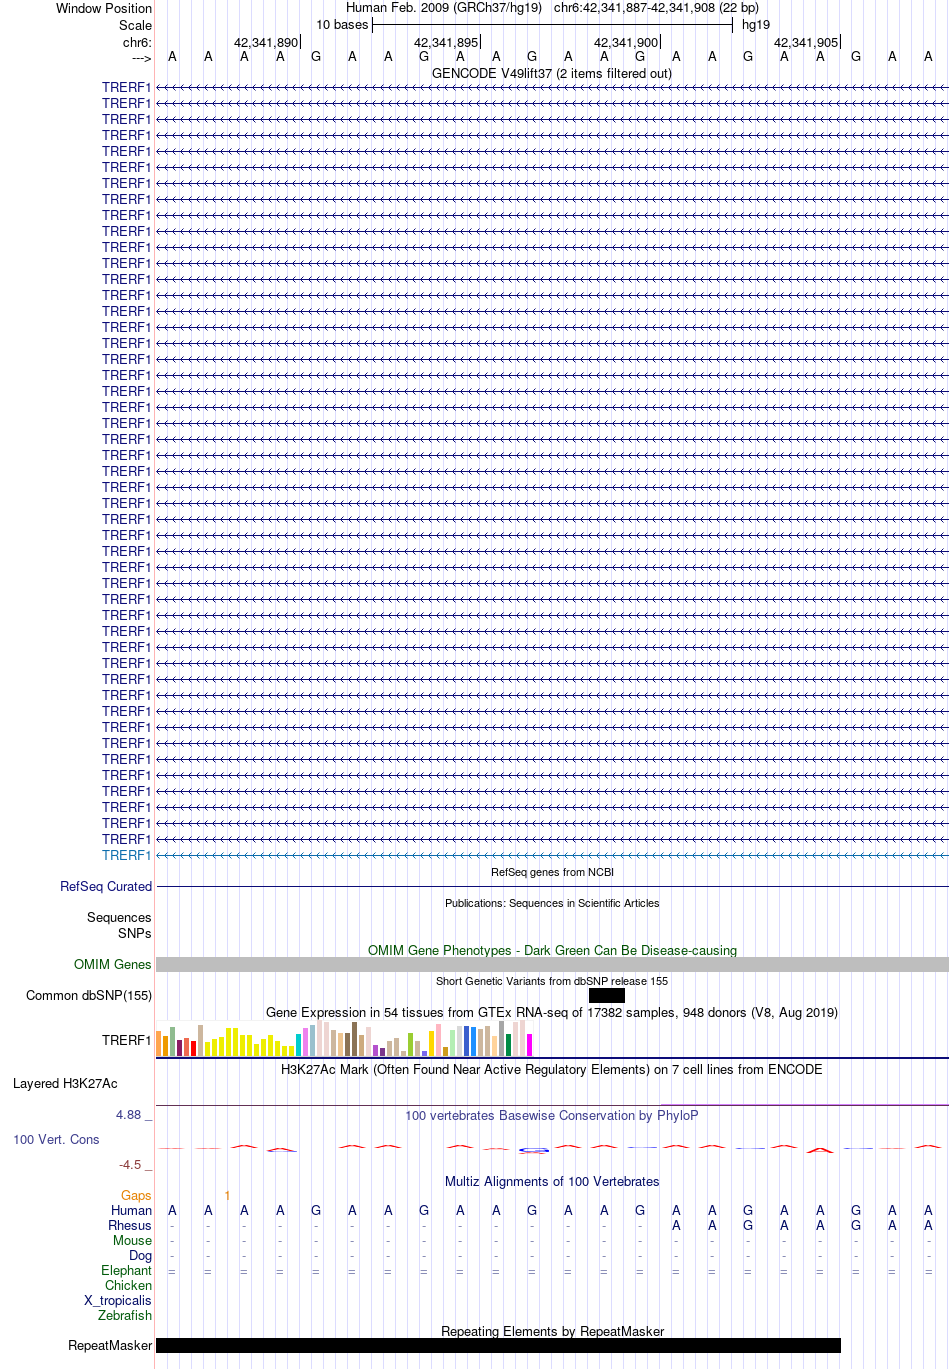Click the magenta bar in GTEx chart

pos(529,1045)
